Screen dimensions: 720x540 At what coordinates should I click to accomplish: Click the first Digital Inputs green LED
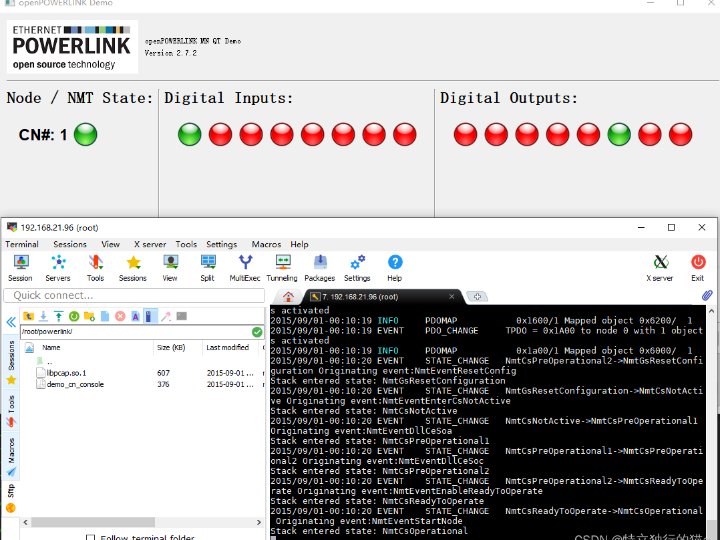click(x=190, y=134)
